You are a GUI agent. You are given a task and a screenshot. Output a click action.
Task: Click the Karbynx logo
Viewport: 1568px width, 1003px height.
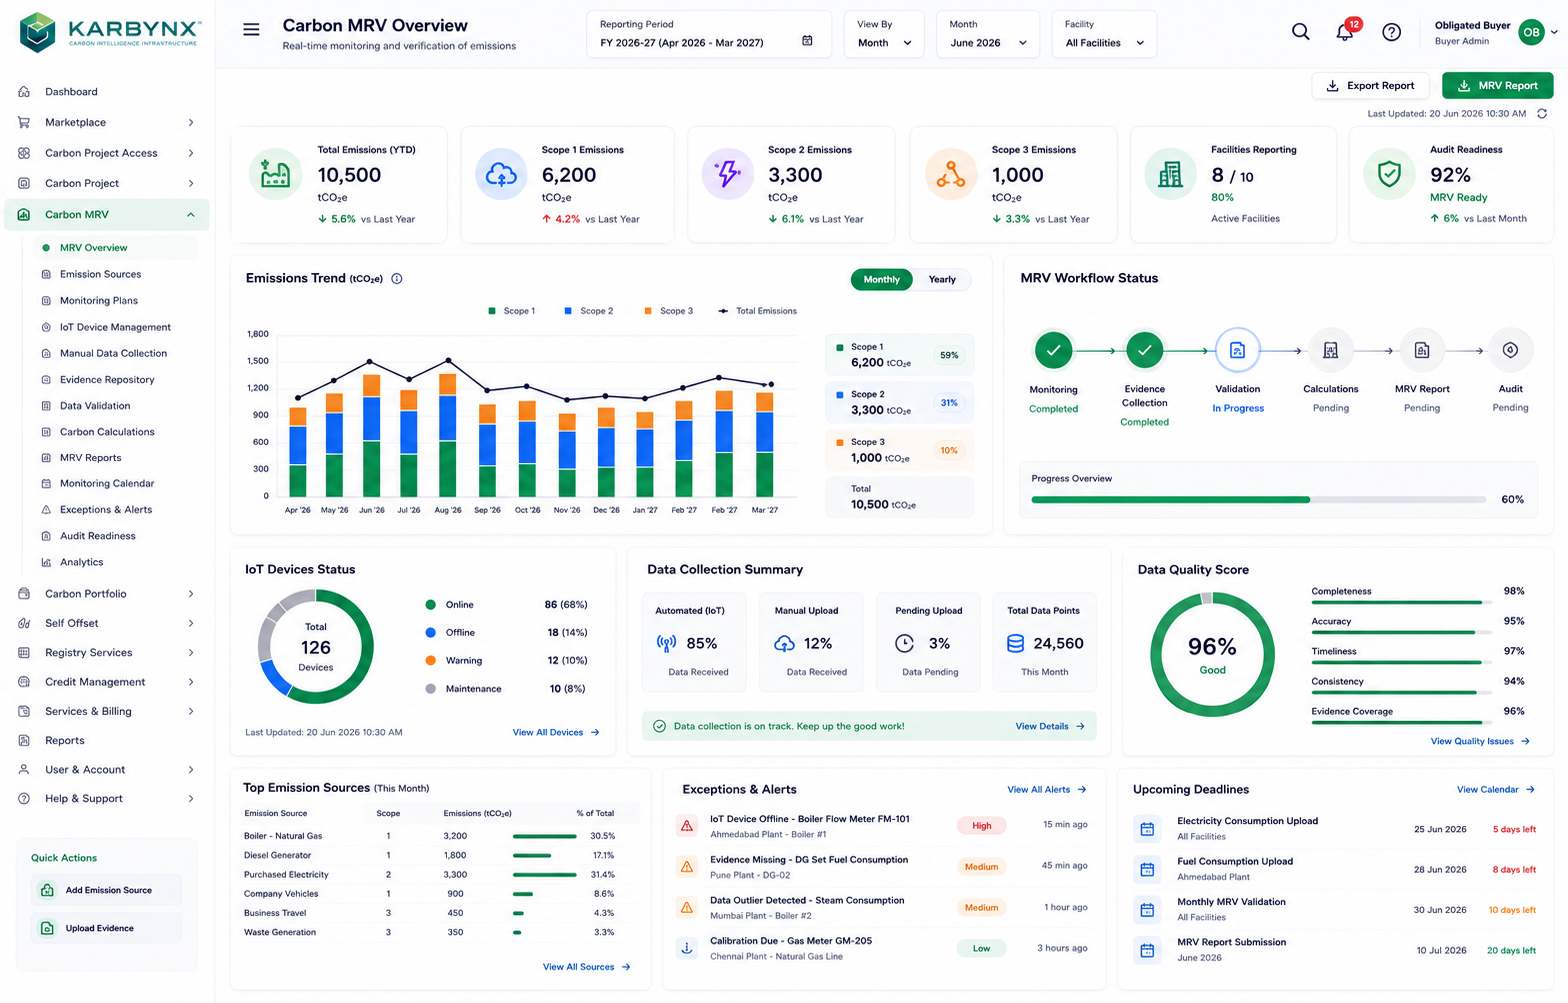[x=110, y=32]
